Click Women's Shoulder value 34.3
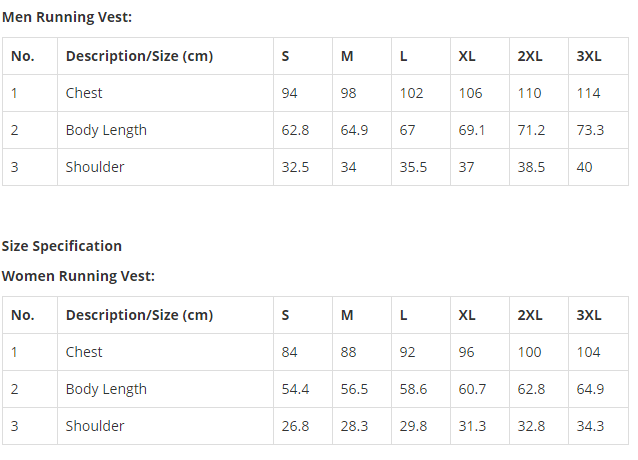The width and height of the screenshot is (638, 460). click(590, 426)
